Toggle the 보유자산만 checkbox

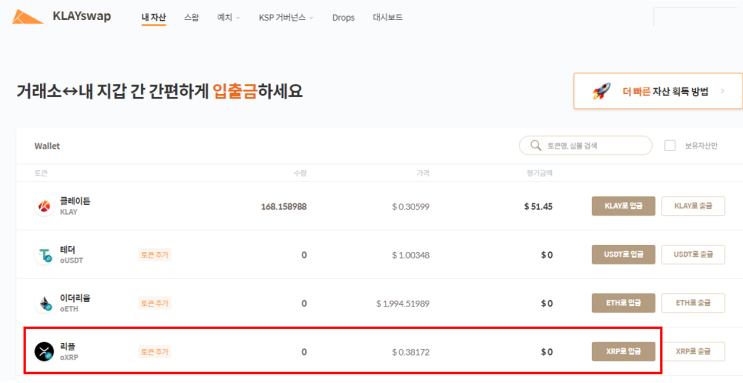pos(670,146)
